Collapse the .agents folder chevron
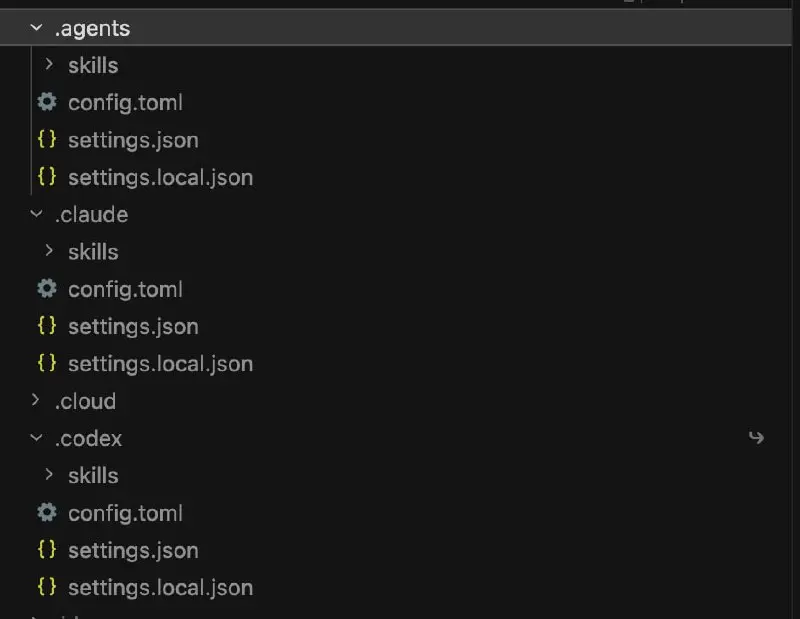Screen dimensions: 800x619 (x=36, y=28)
